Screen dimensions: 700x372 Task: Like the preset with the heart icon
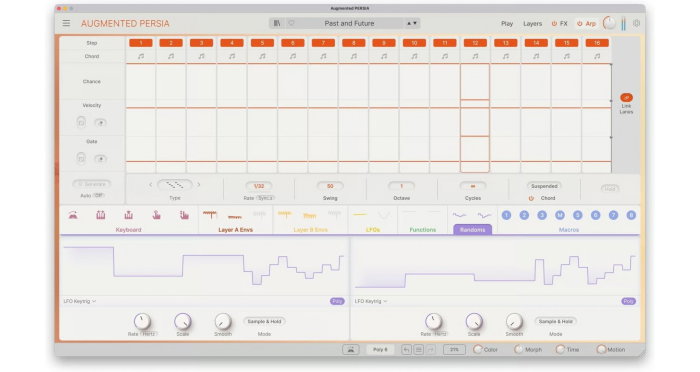[x=292, y=23]
